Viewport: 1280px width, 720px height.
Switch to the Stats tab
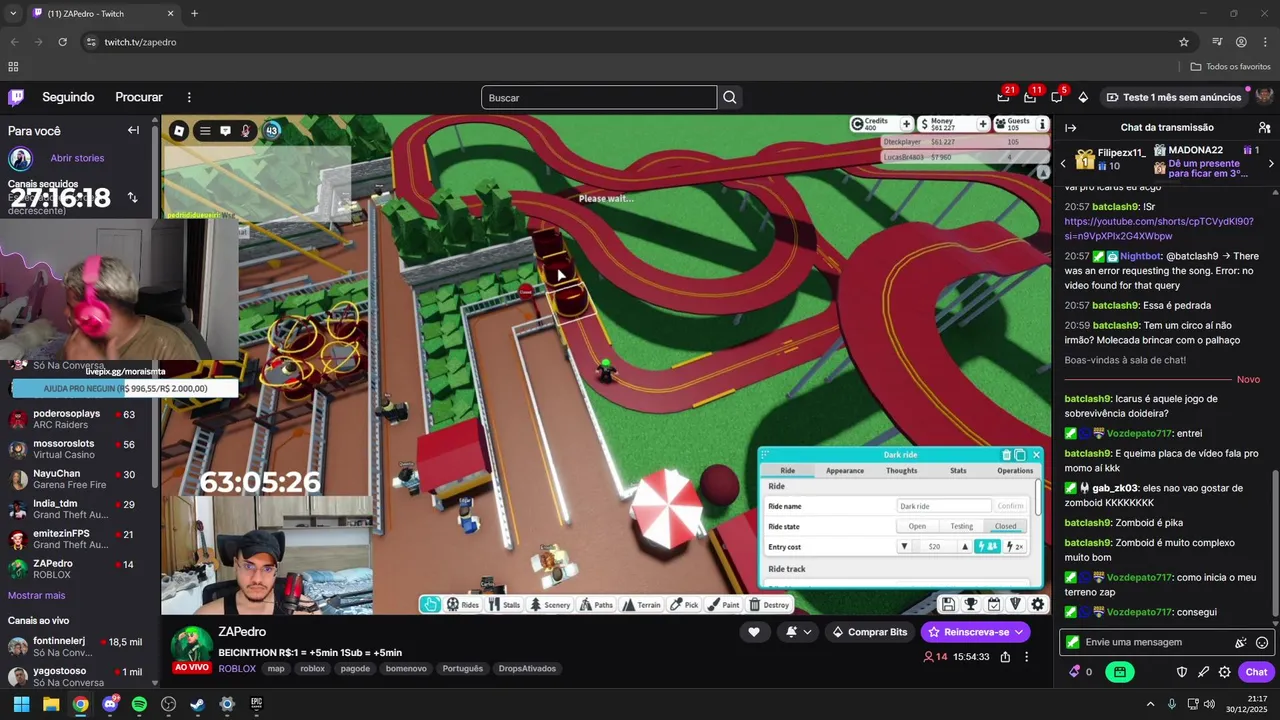[x=958, y=470]
